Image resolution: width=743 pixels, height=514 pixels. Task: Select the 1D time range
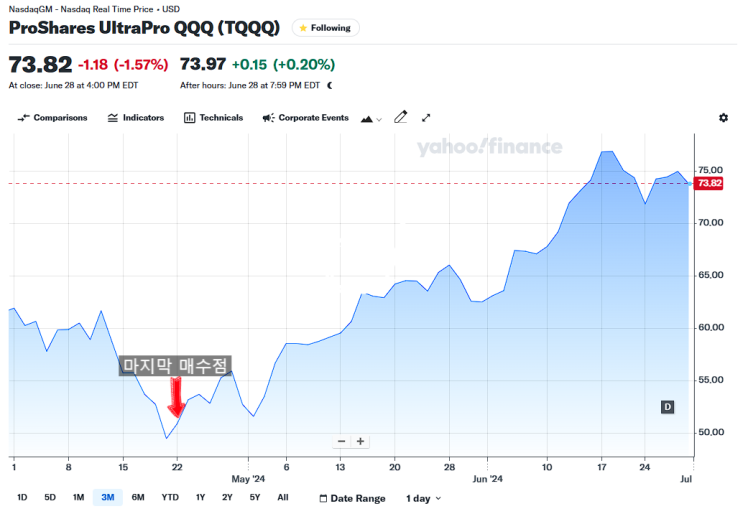click(22, 497)
